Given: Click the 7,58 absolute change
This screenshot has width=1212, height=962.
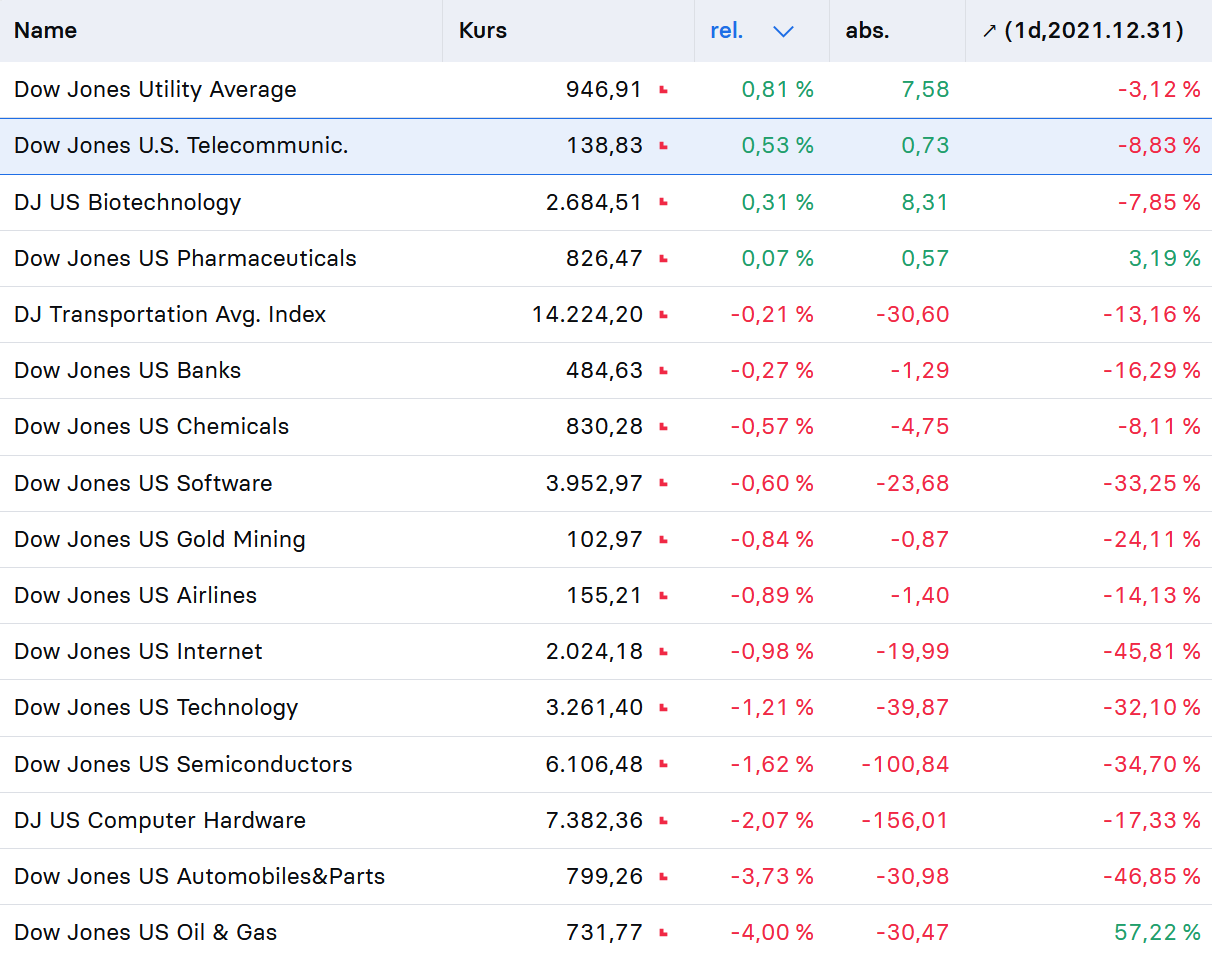Looking at the screenshot, I should (x=925, y=90).
